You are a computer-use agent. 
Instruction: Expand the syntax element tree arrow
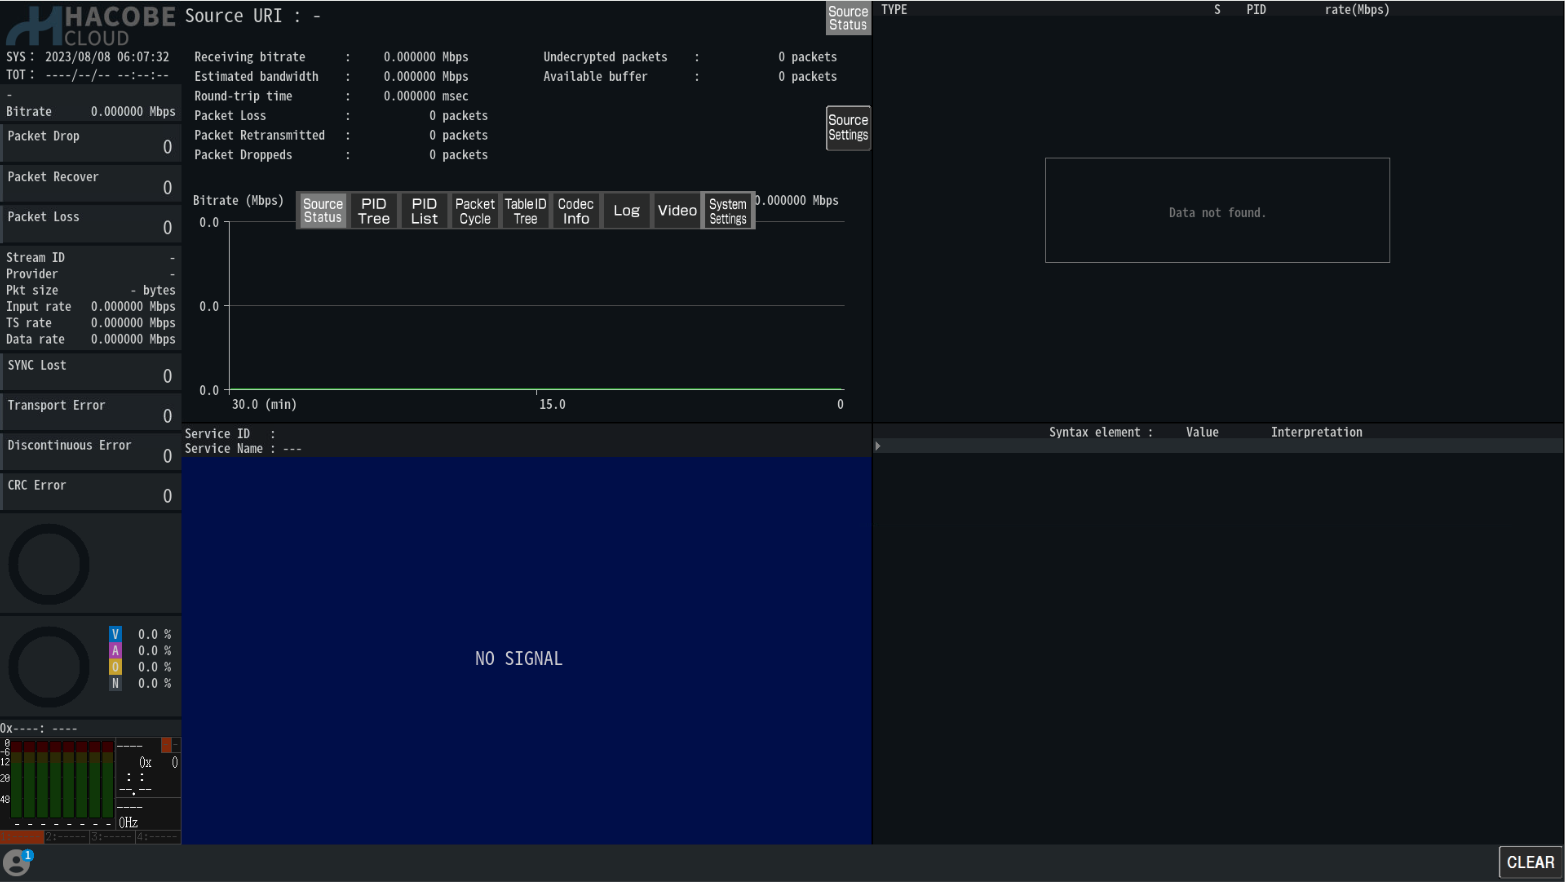pyautogui.click(x=878, y=446)
